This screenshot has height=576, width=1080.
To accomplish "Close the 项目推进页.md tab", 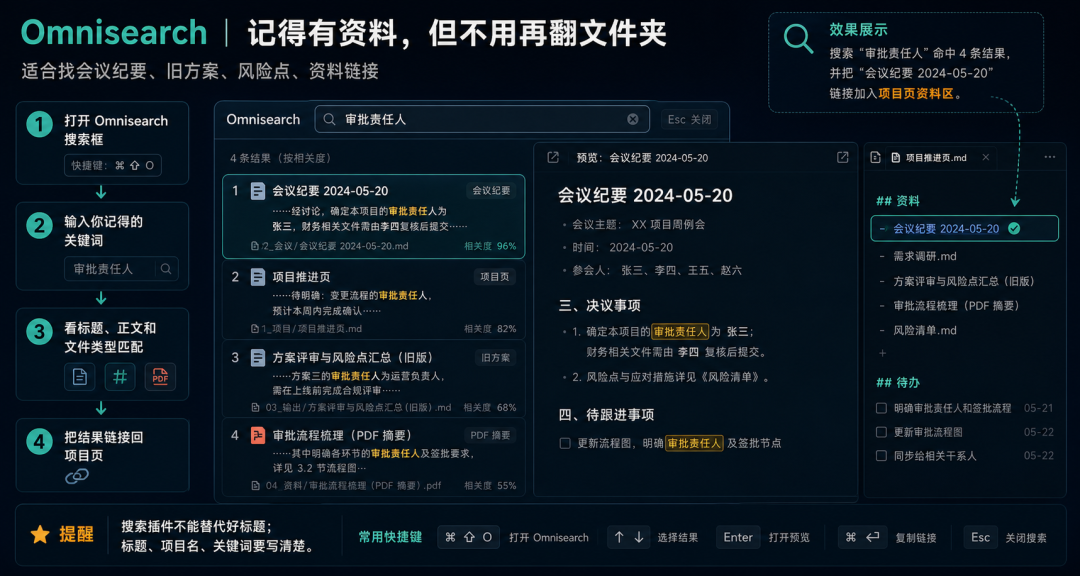I will (985, 158).
